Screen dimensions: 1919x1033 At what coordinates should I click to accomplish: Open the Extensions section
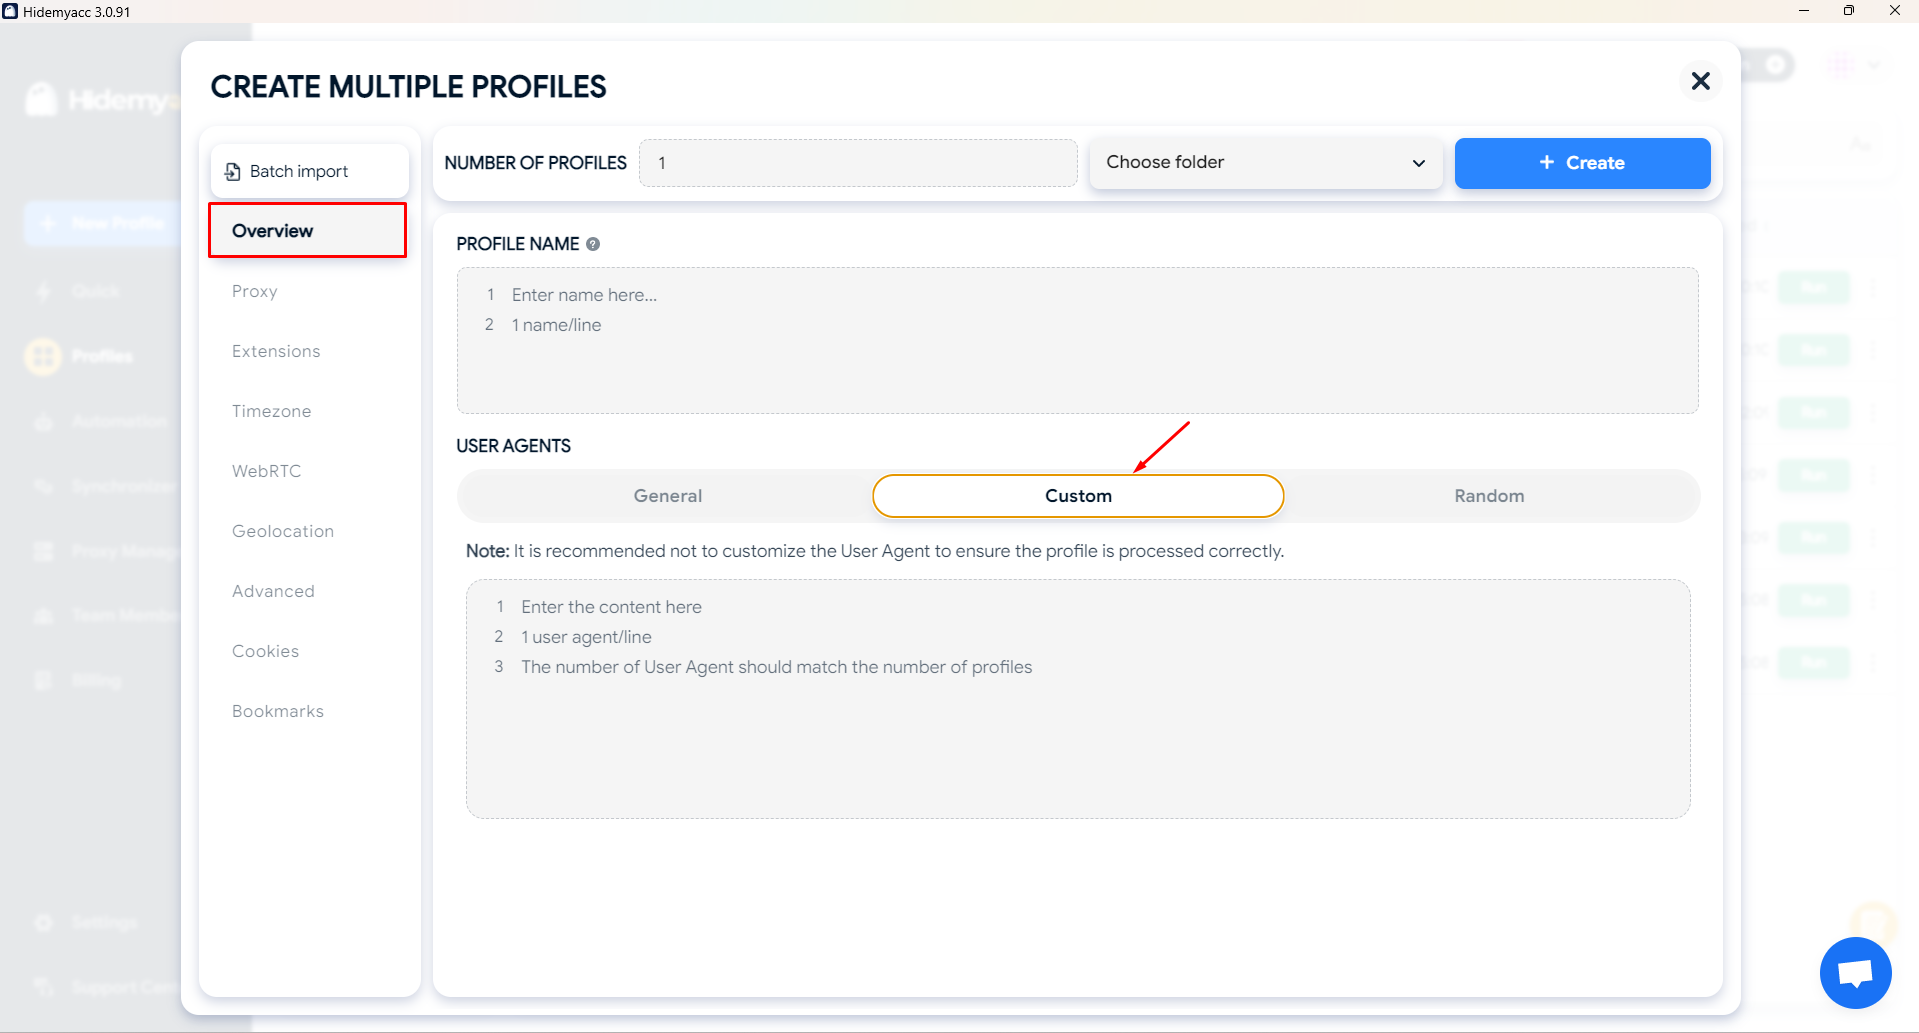click(x=276, y=351)
